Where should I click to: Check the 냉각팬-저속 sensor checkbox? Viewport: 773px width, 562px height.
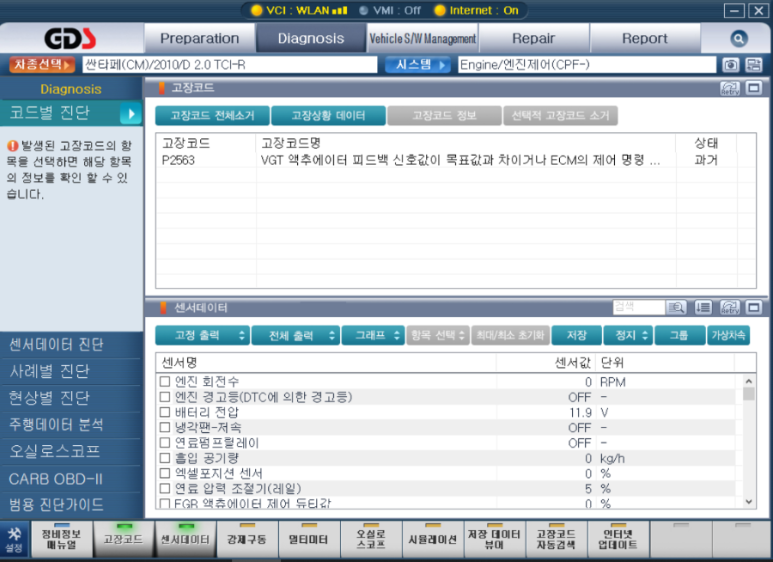[x=165, y=427]
